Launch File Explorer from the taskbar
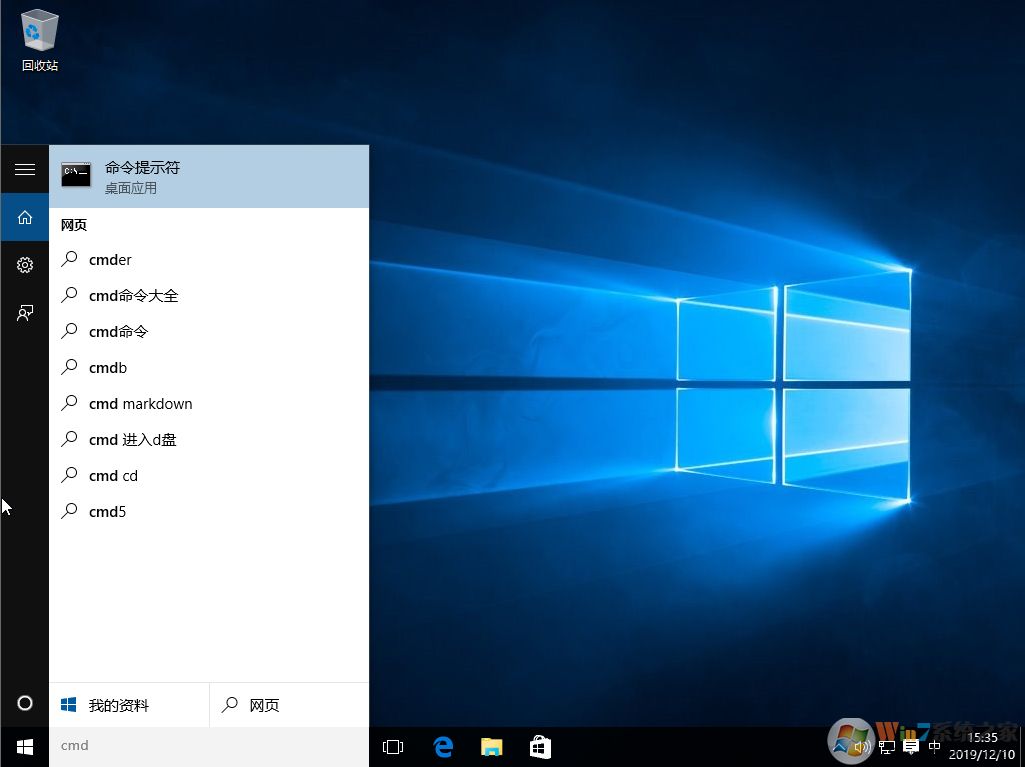1025x767 pixels. (x=491, y=746)
